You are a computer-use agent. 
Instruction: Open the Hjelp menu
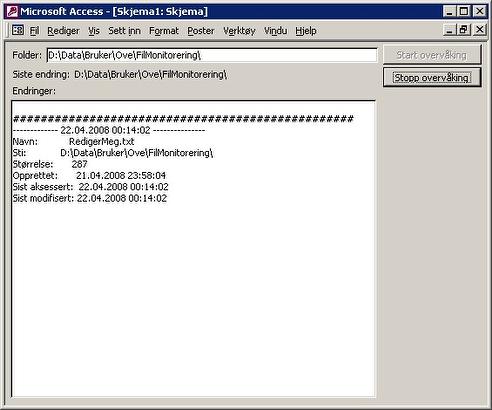306,31
